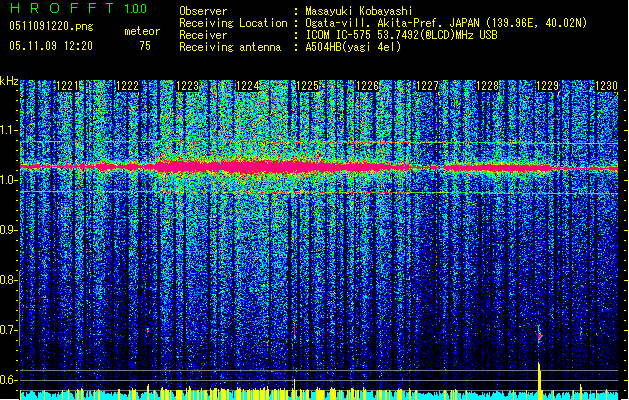This screenshot has width=629, height=400.
Task: Click the 1221 time marker
Action: click(x=68, y=86)
